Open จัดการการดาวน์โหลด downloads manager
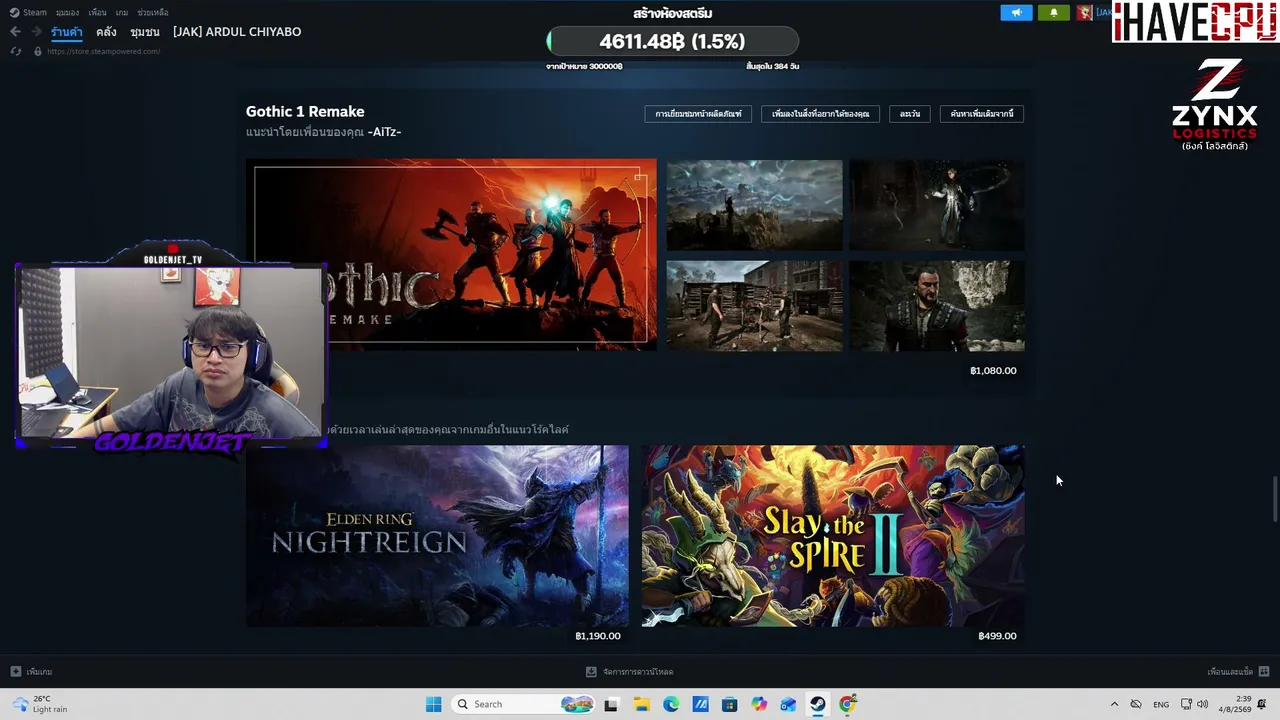The width and height of the screenshot is (1280, 720). click(x=630, y=672)
